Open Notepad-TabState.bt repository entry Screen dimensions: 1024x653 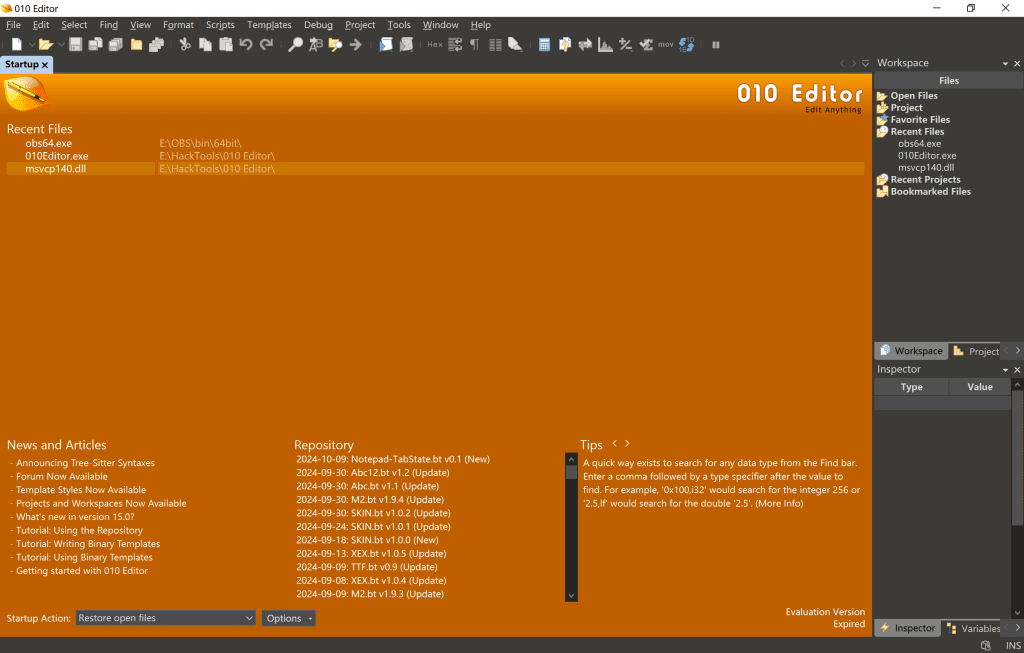click(392, 459)
